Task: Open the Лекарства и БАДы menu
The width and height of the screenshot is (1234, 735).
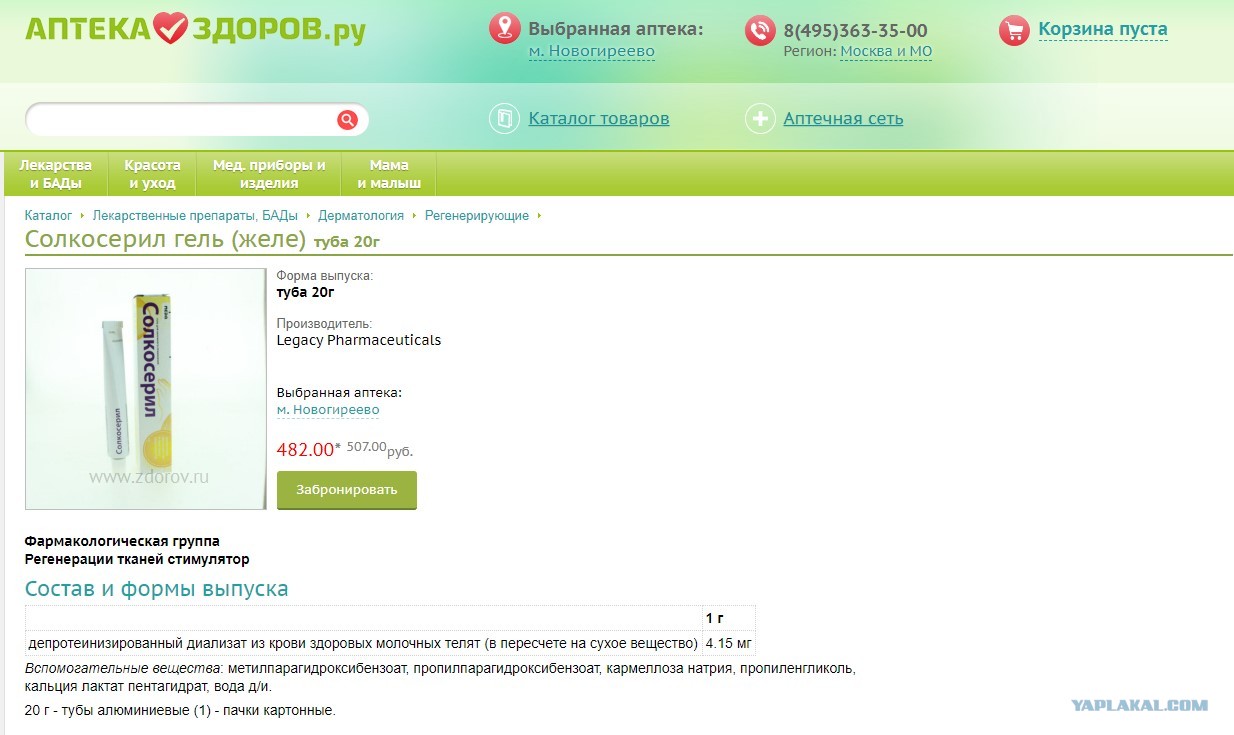Action: tap(56, 174)
